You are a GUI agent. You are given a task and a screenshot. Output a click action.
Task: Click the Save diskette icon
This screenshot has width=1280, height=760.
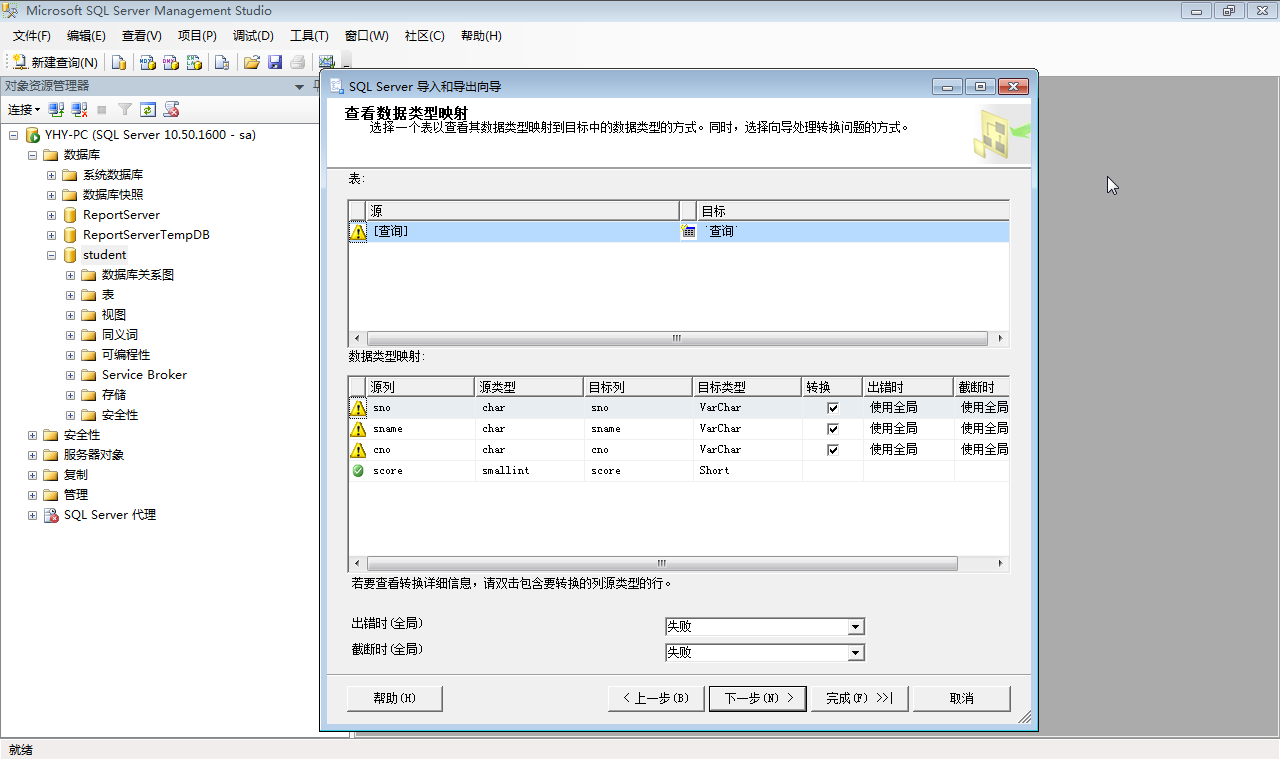[275, 62]
